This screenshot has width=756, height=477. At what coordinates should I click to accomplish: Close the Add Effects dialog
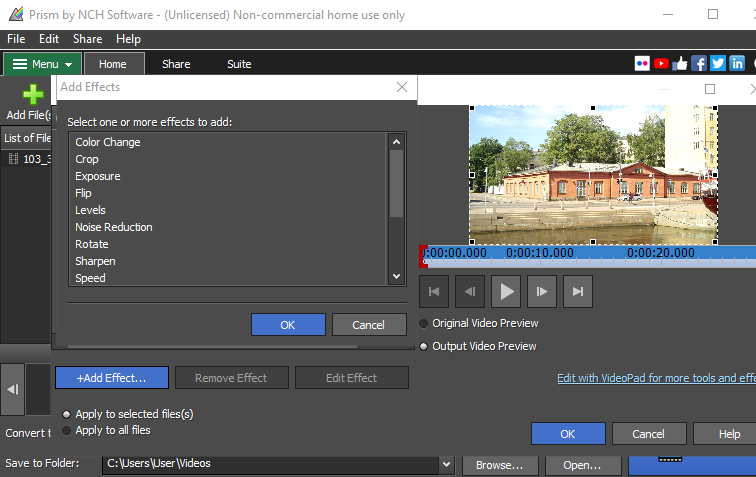click(x=402, y=87)
